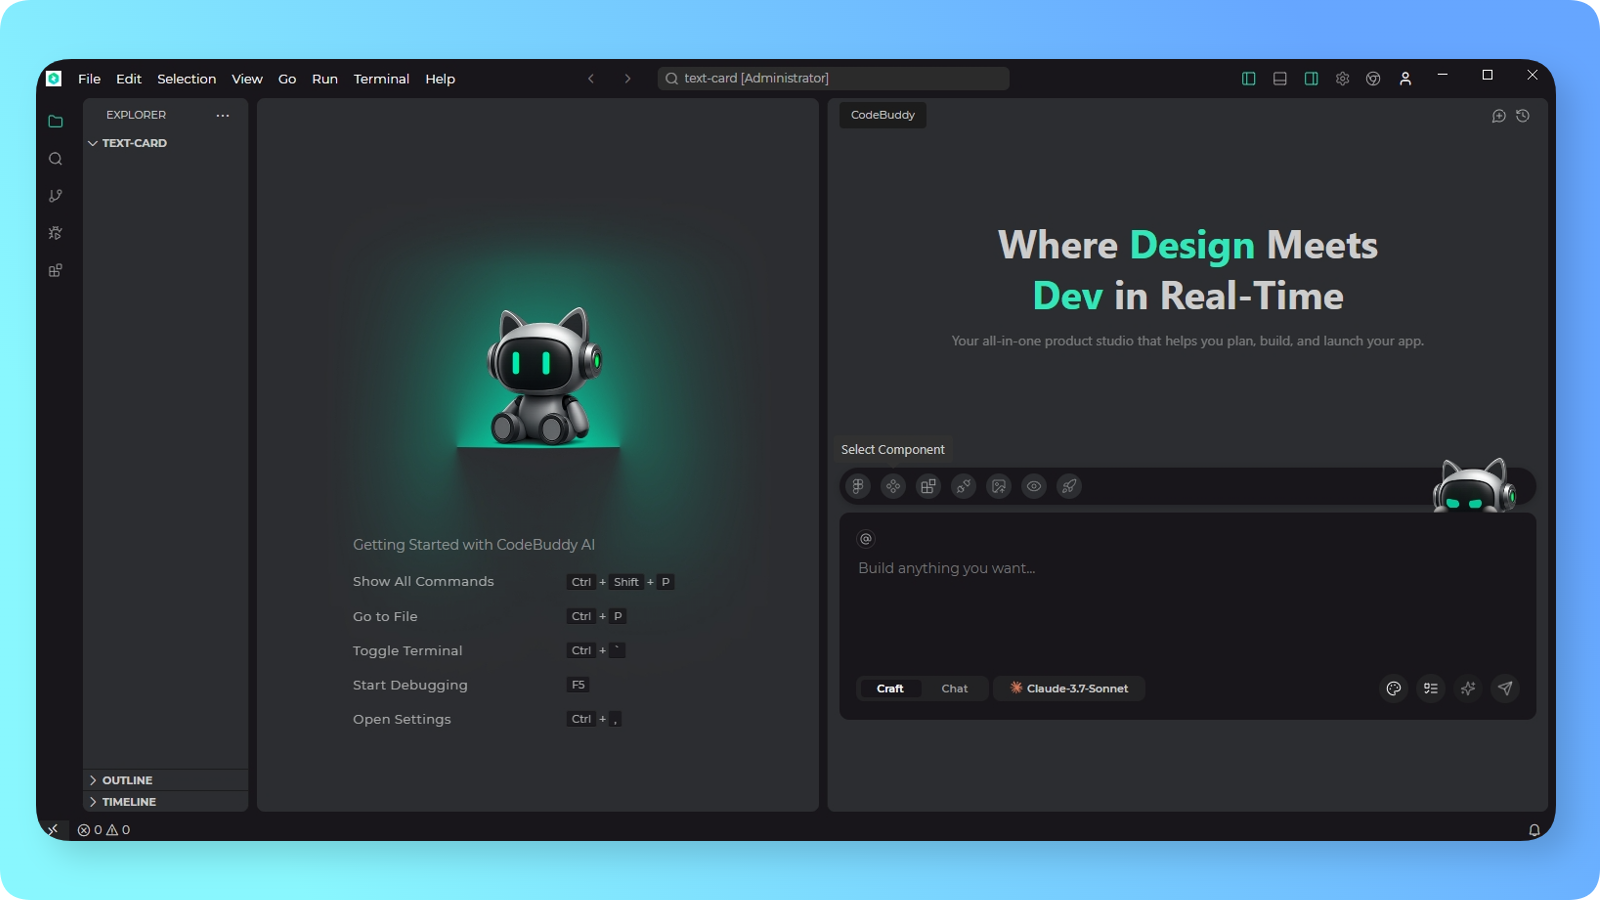The image size is (1600, 900).
Task: Open the Extensions view
Action: (55, 271)
